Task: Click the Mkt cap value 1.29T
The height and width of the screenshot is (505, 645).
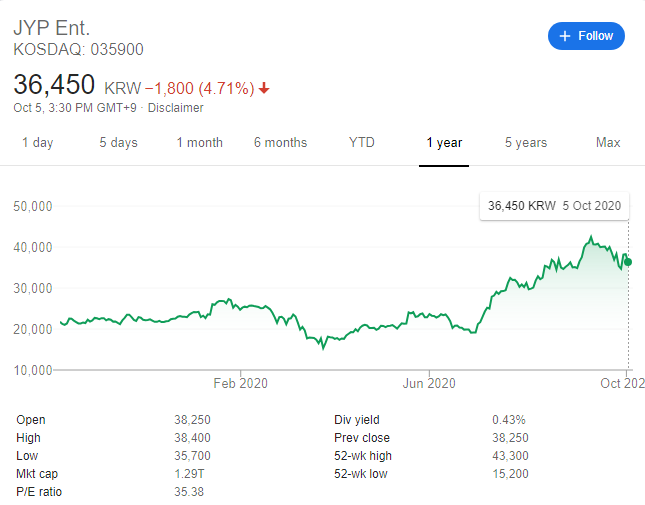Action: (x=189, y=474)
